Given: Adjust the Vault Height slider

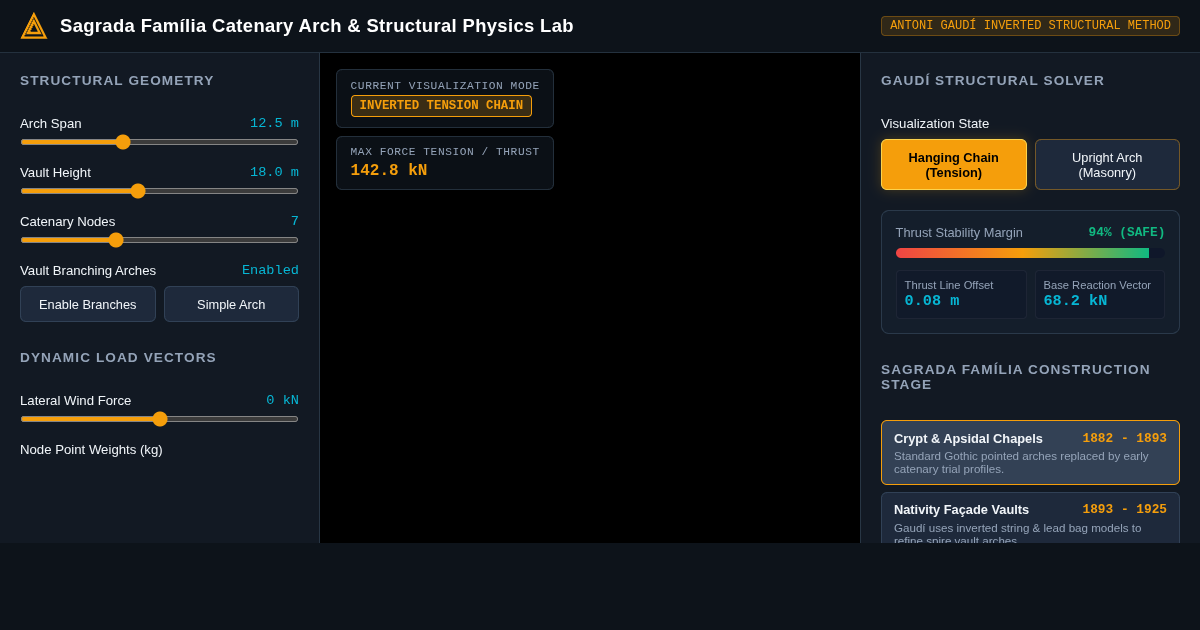Looking at the screenshot, I should pos(159,191).
